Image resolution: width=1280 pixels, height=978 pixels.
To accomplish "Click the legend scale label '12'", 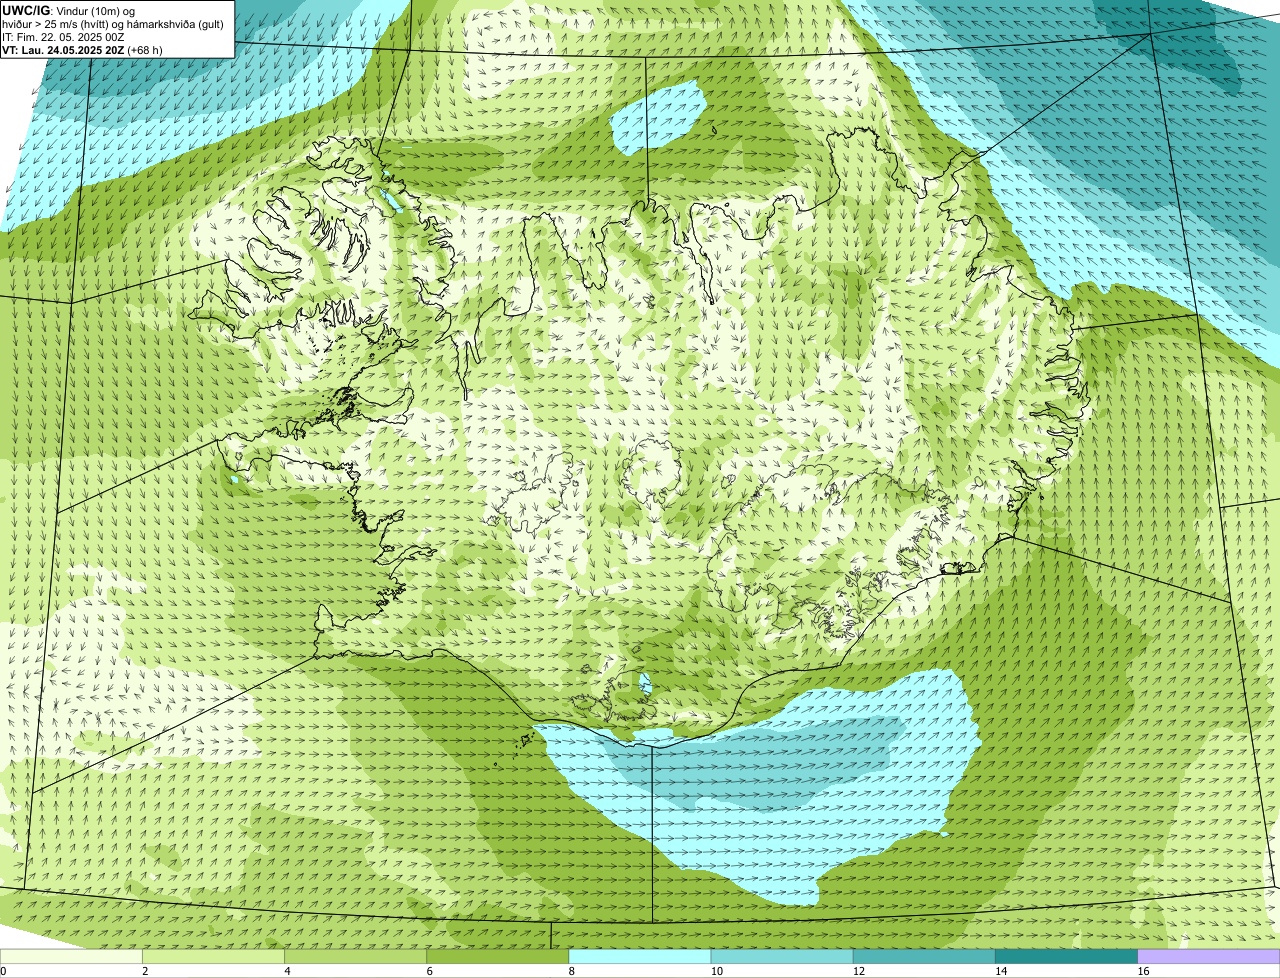I will point(858,971).
